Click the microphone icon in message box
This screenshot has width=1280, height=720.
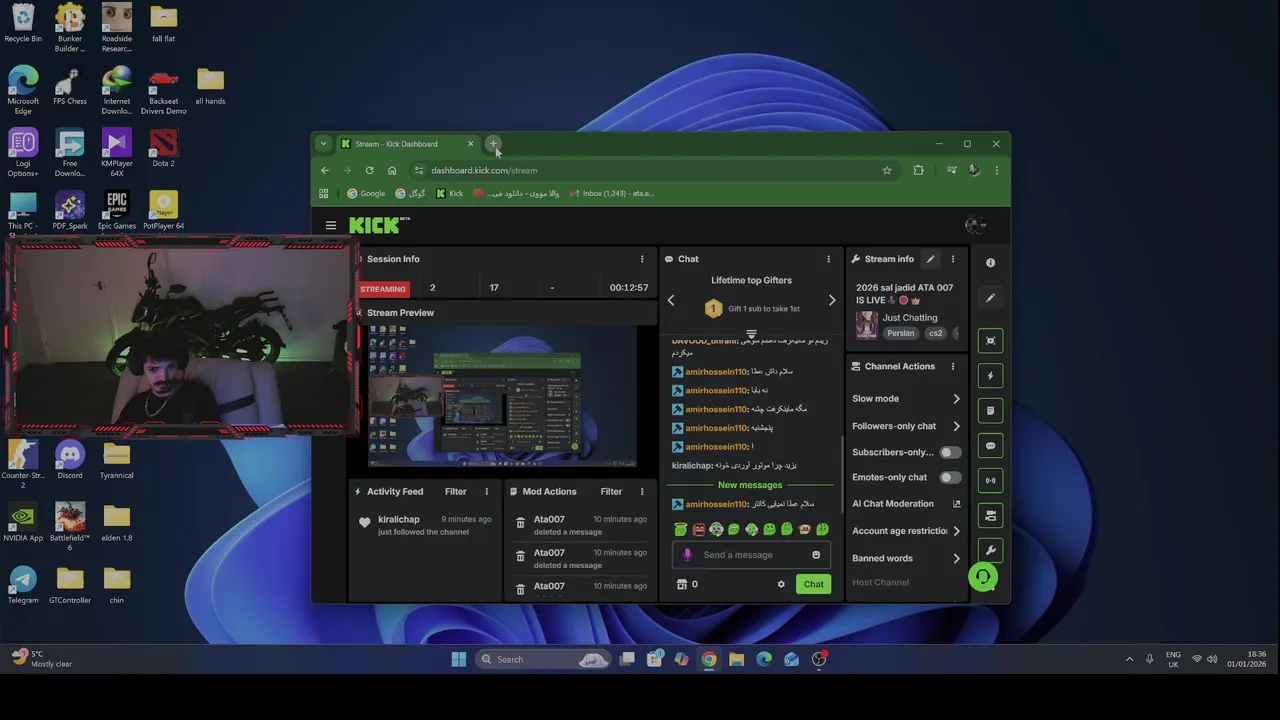(687, 555)
